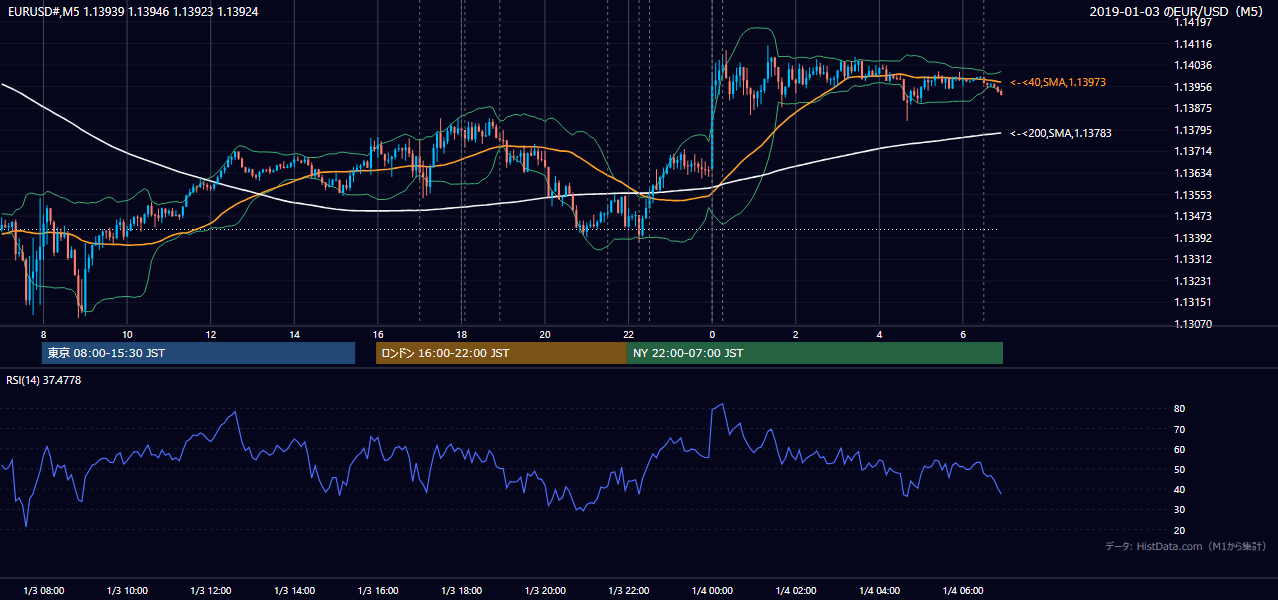Click bottom time label 1/3 12:00
Screen dimensions: 1278x600
211,591
